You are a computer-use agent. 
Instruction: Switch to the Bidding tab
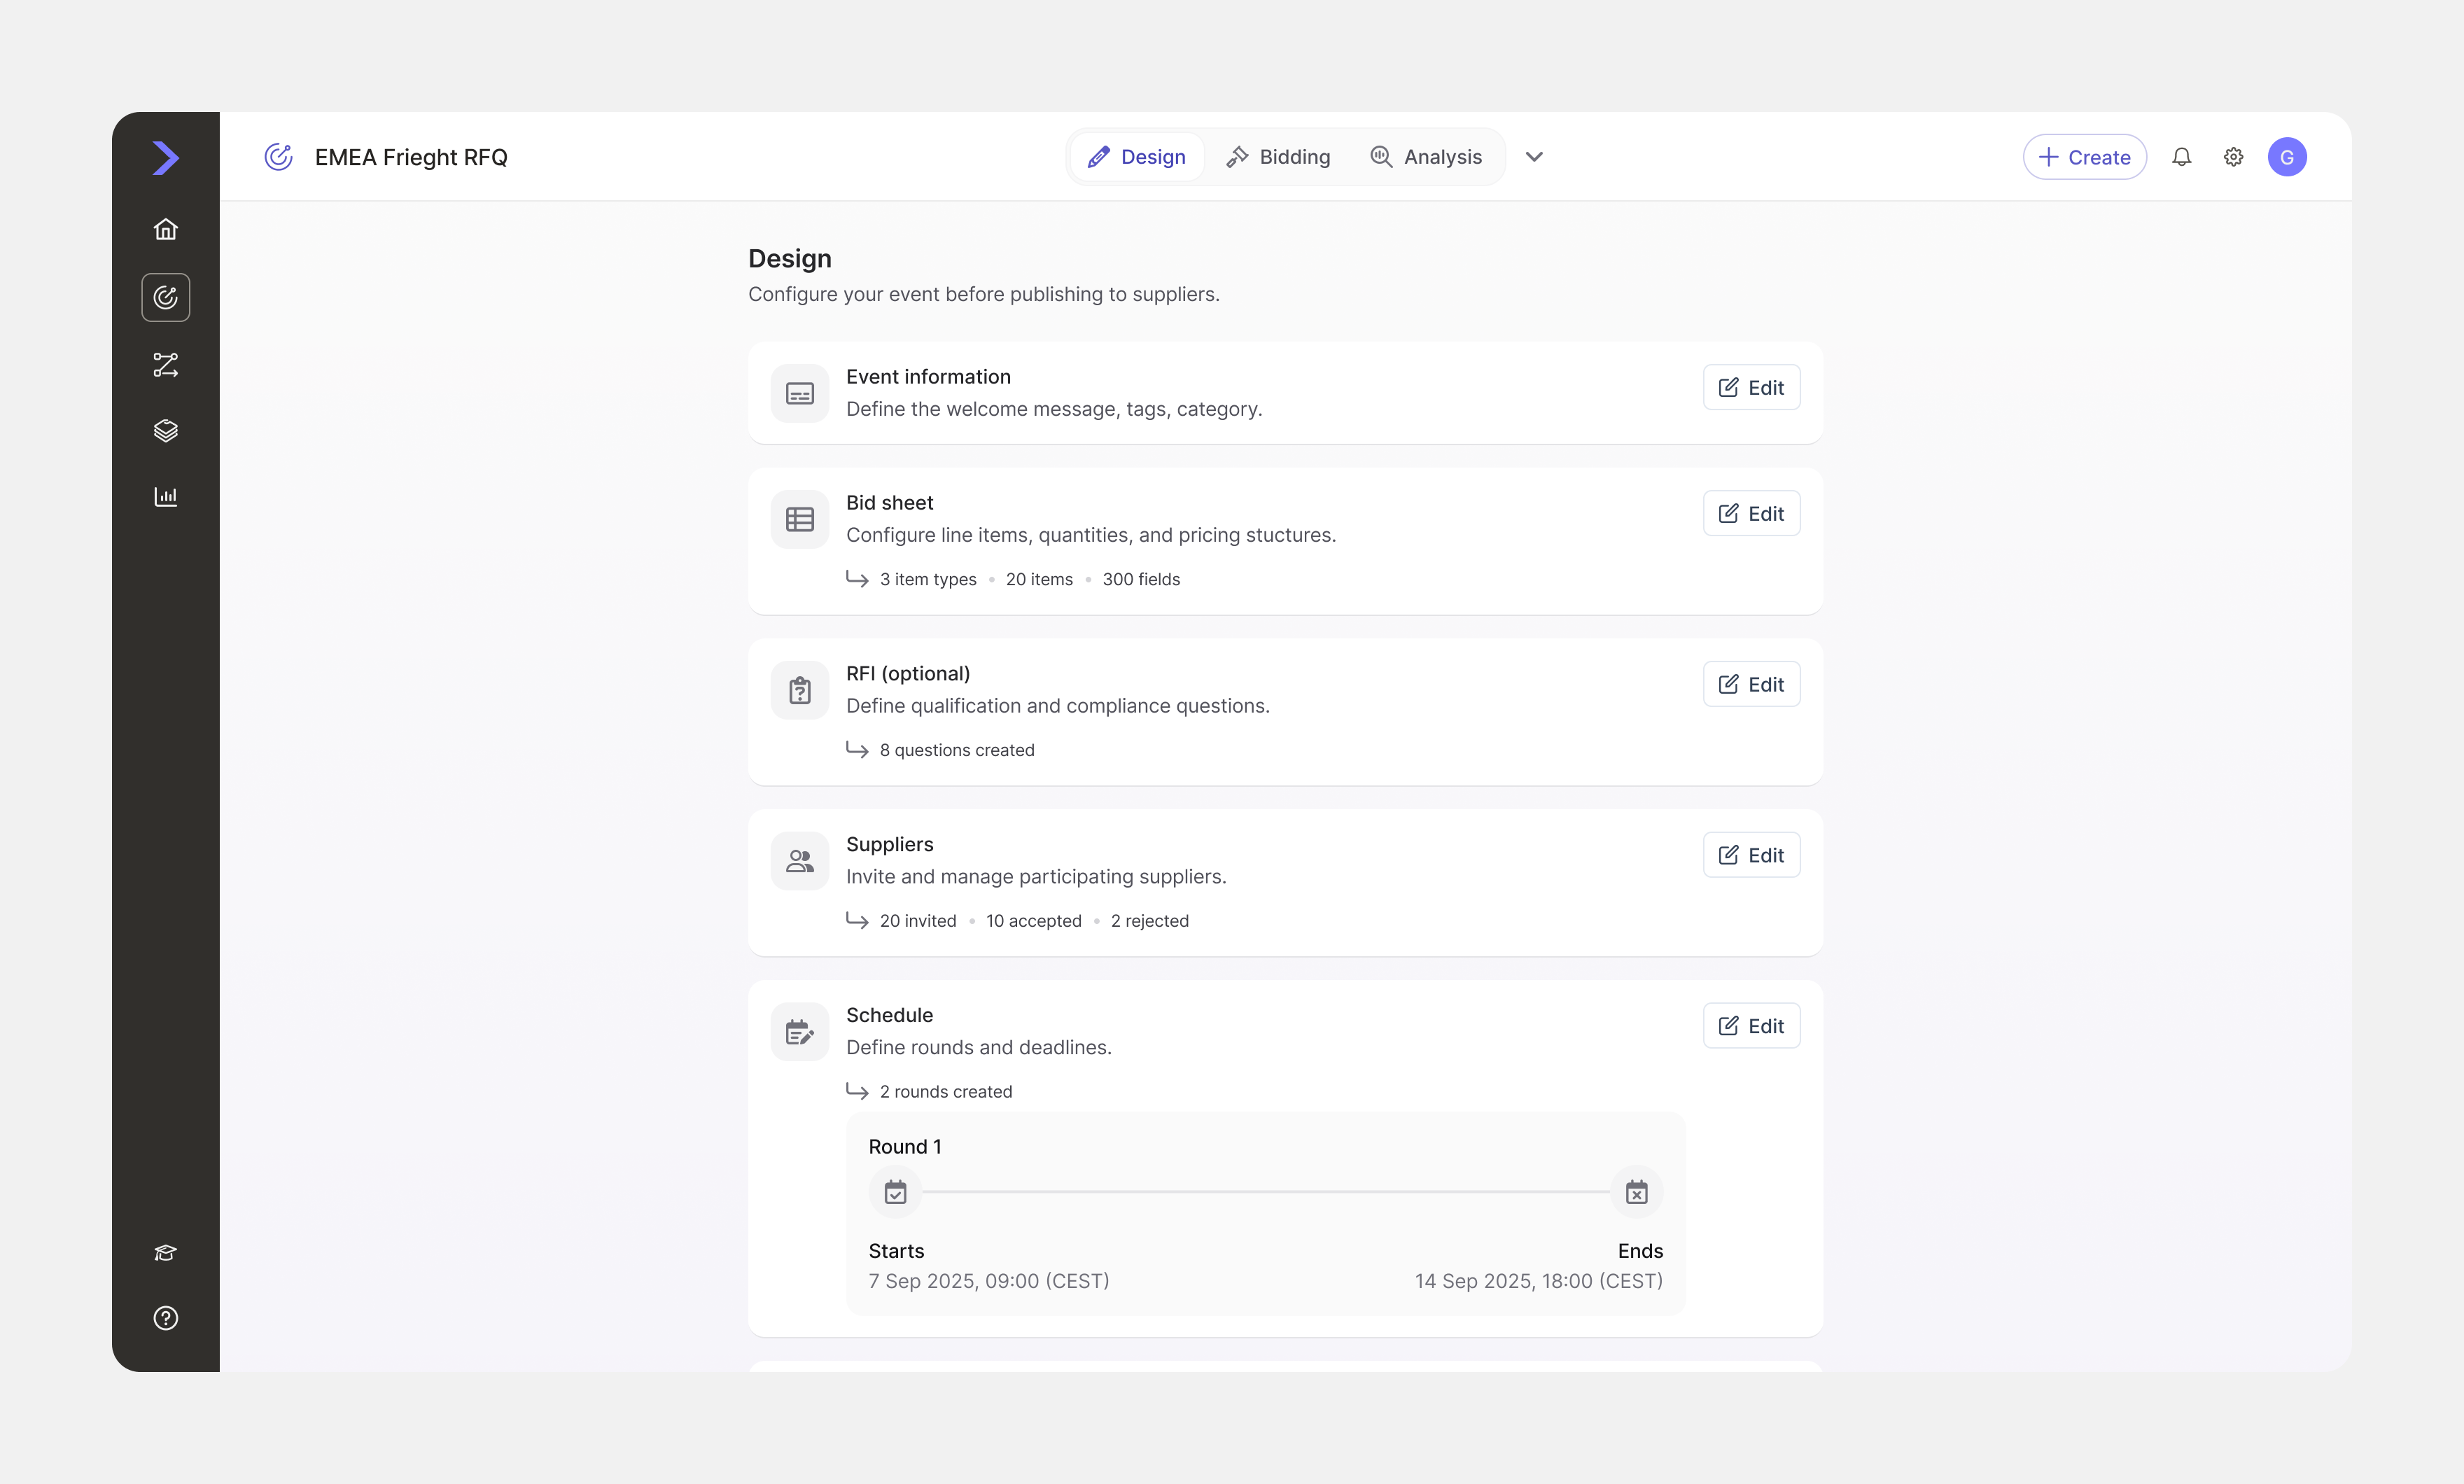1279,157
